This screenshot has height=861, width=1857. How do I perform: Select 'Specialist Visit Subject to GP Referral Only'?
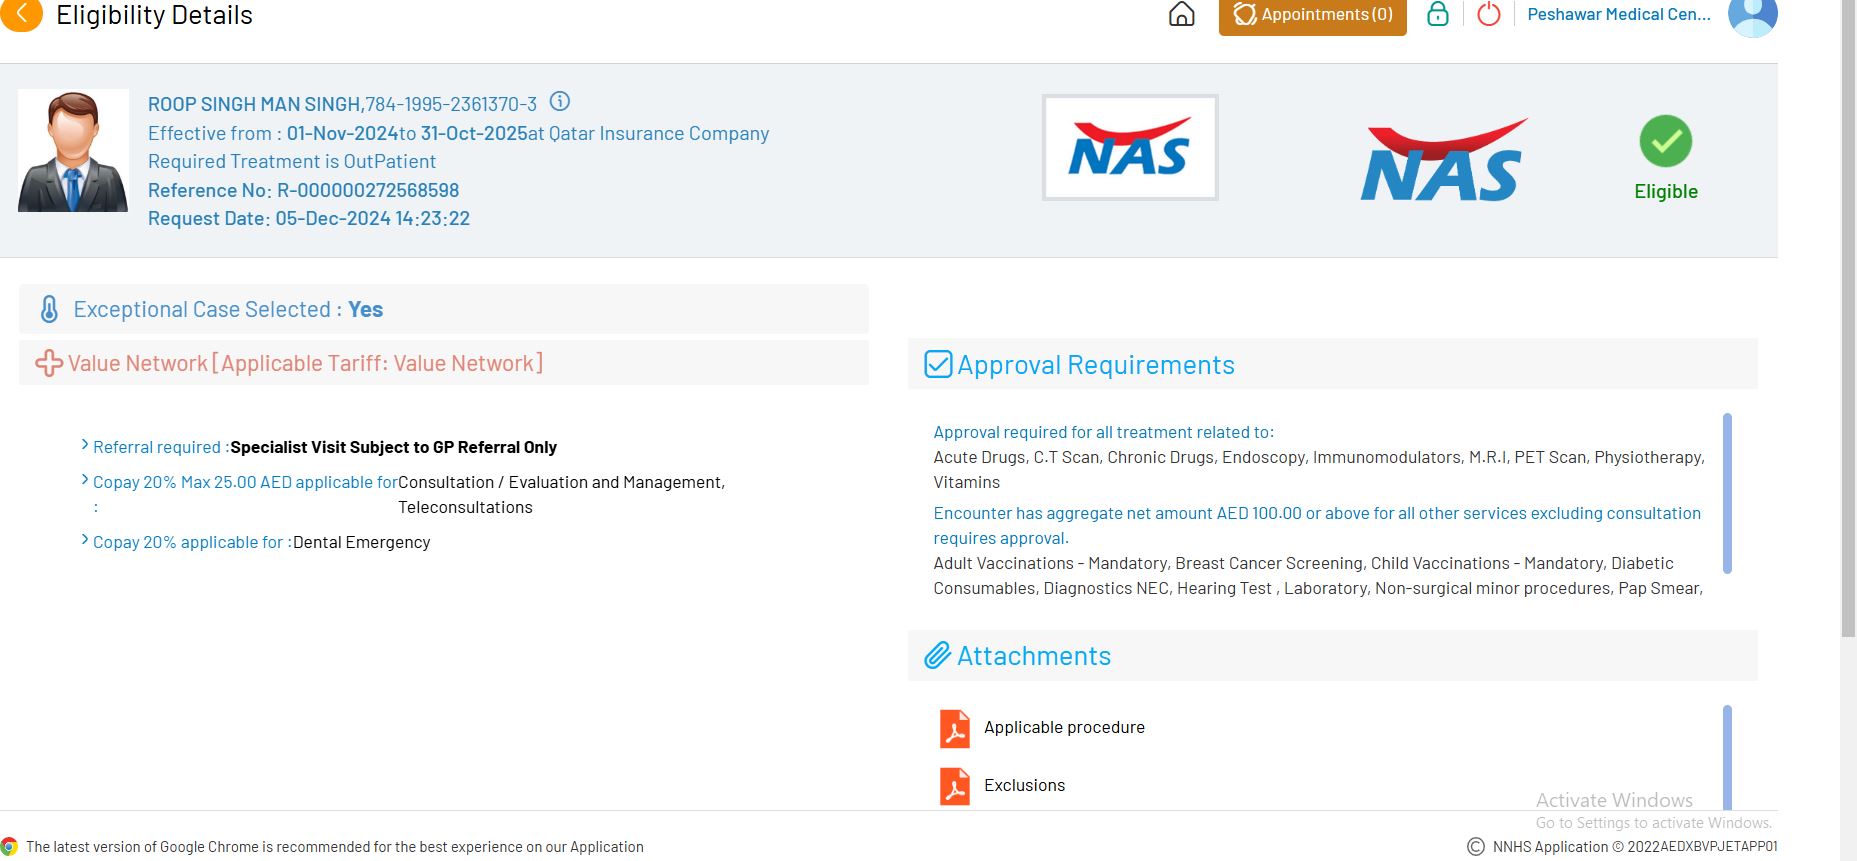click(x=393, y=447)
